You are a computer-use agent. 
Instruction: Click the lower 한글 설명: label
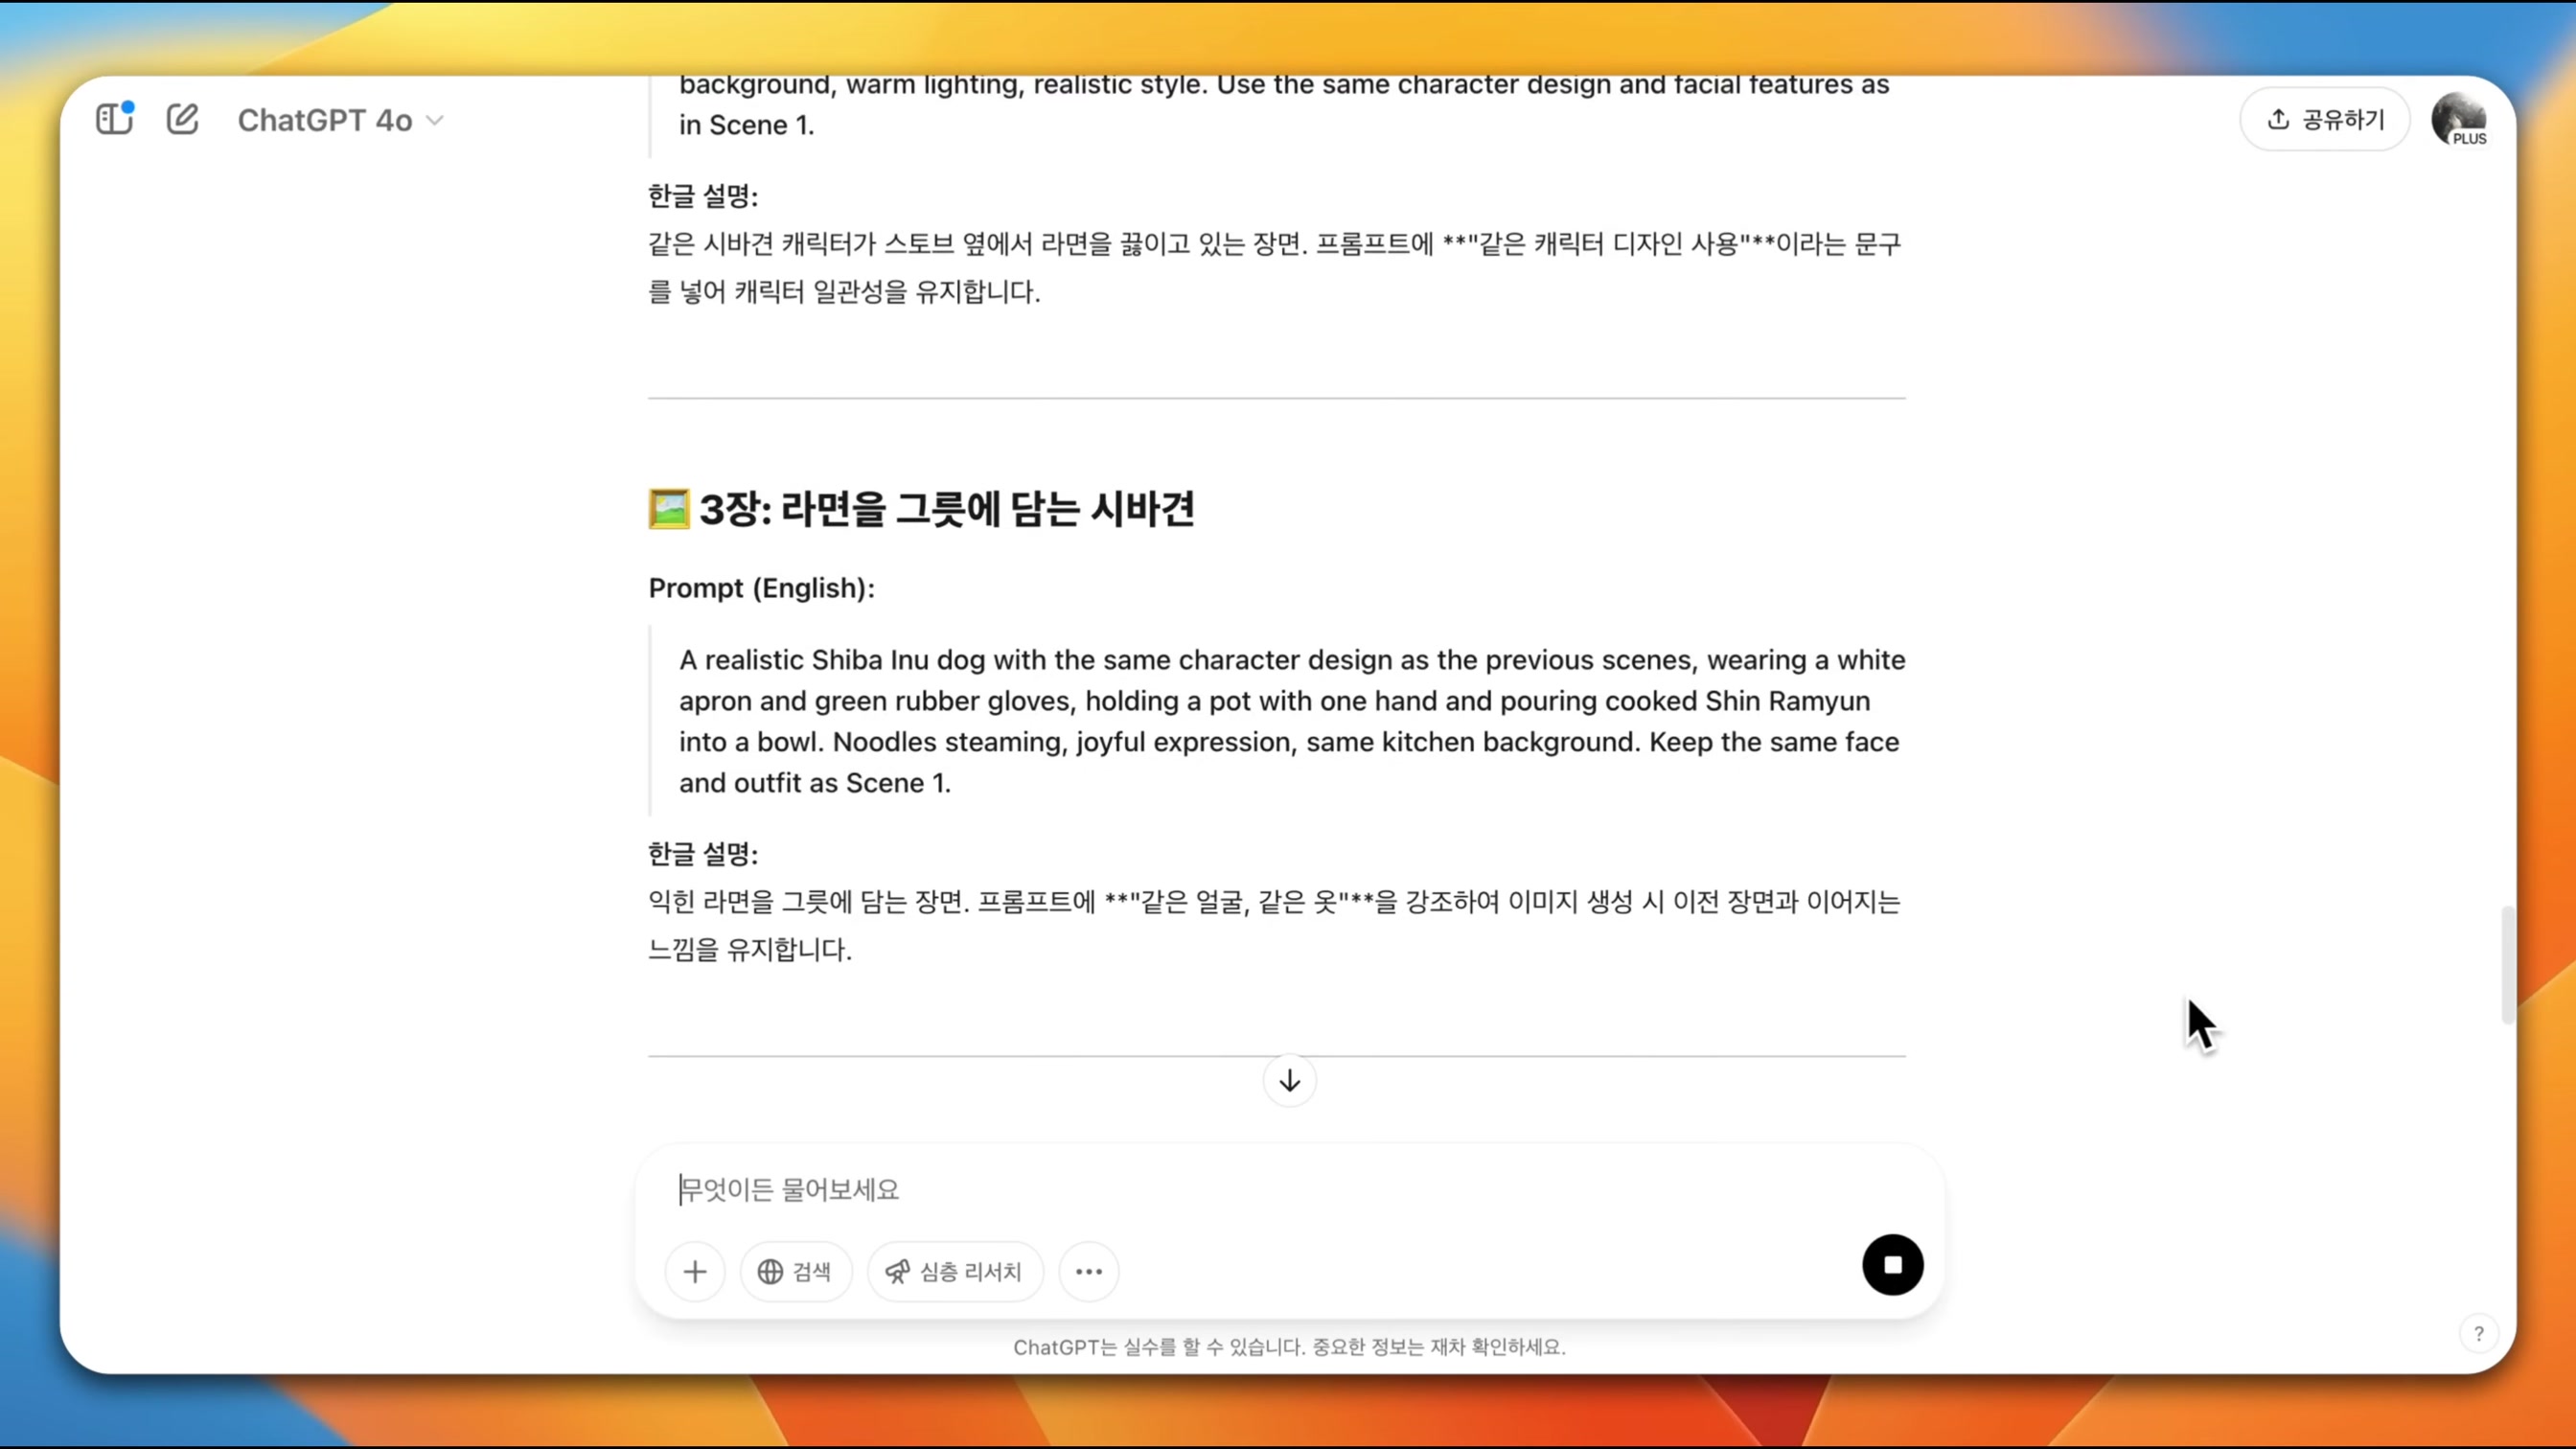[x=703, y=854]
